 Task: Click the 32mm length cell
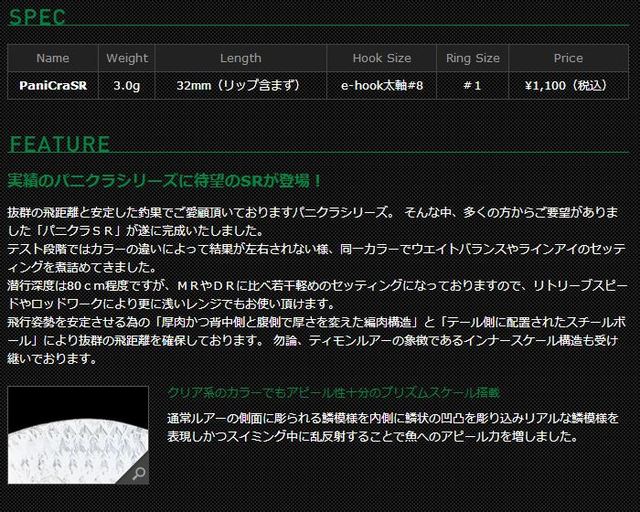[x=241, y=86]
